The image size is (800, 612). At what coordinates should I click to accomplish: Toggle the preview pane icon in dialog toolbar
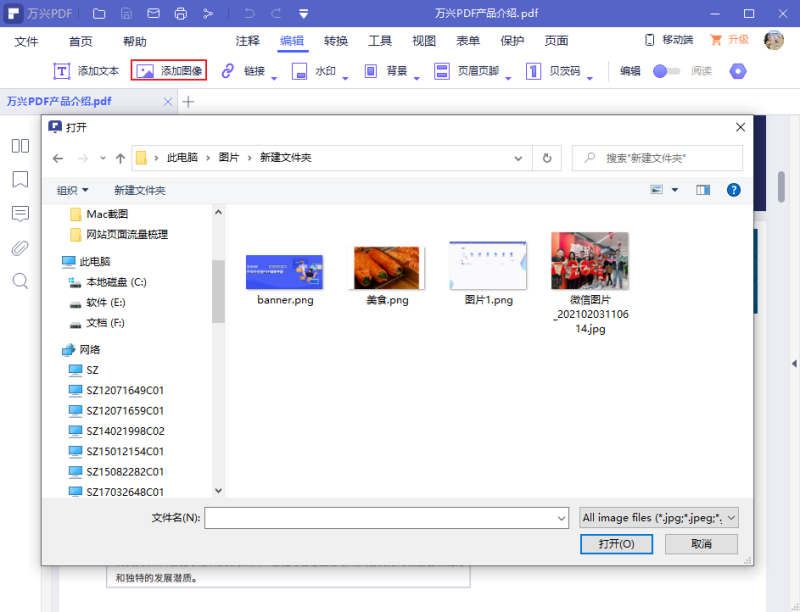pos(703,190)
